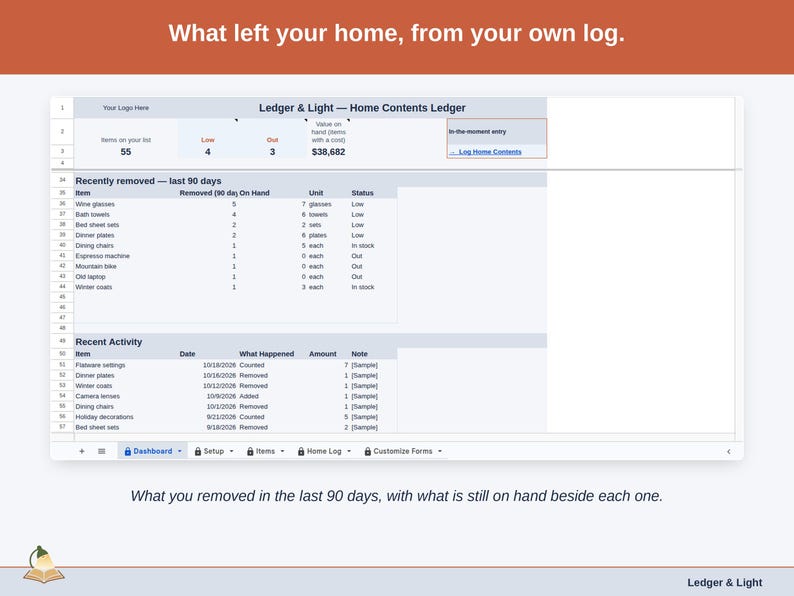Click the lock icon on Items tab

coord(250,451)
